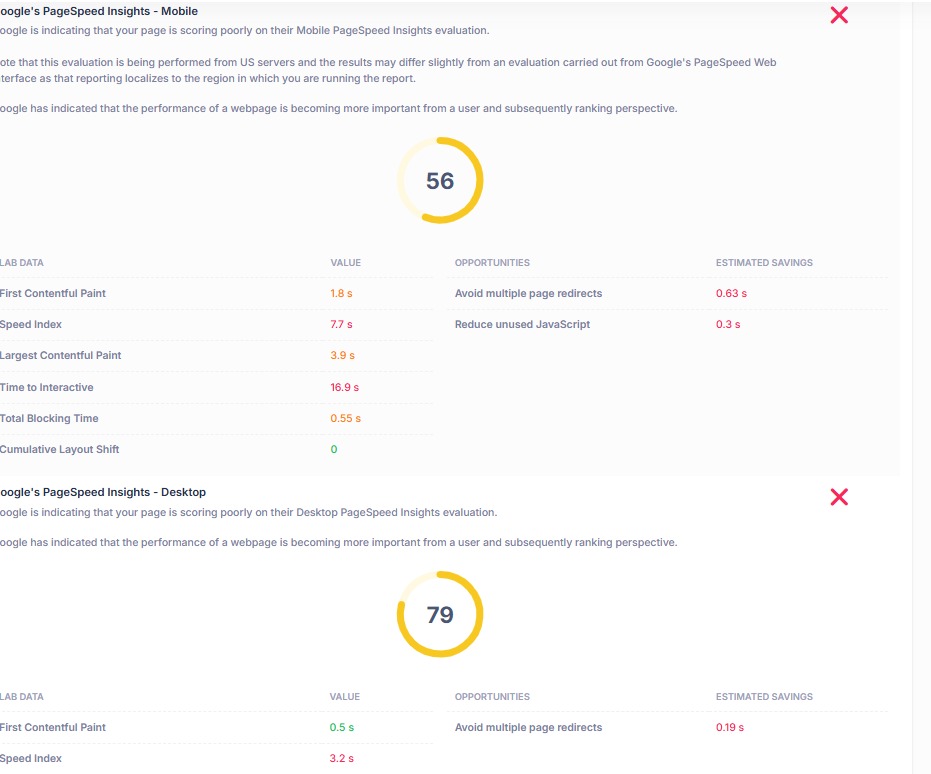Select the Total Blocking Time row
The image size is (931, 774).
click(49, 418)
